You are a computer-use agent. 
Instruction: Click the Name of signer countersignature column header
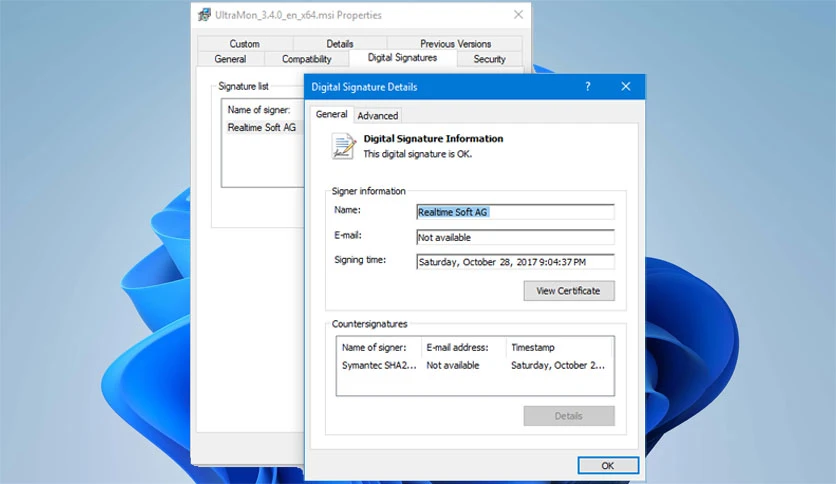[x=380, y=348]
